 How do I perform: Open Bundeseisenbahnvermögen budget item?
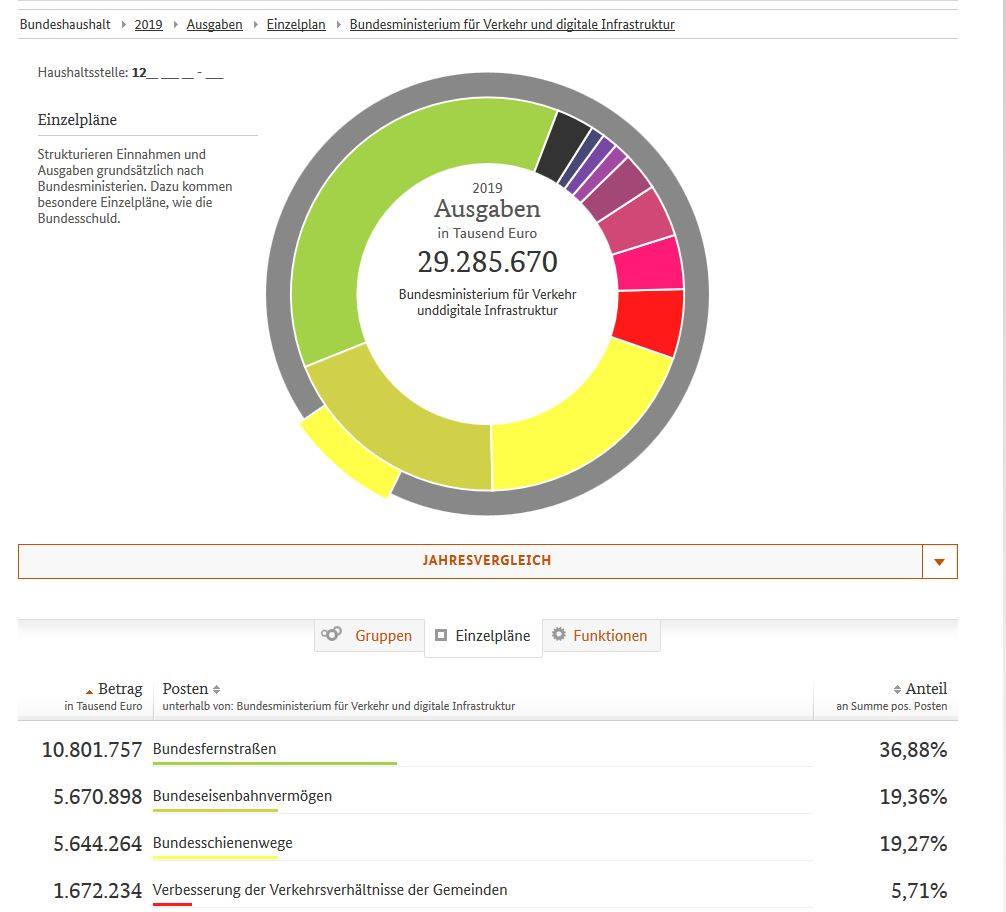[x=242, y=796]
